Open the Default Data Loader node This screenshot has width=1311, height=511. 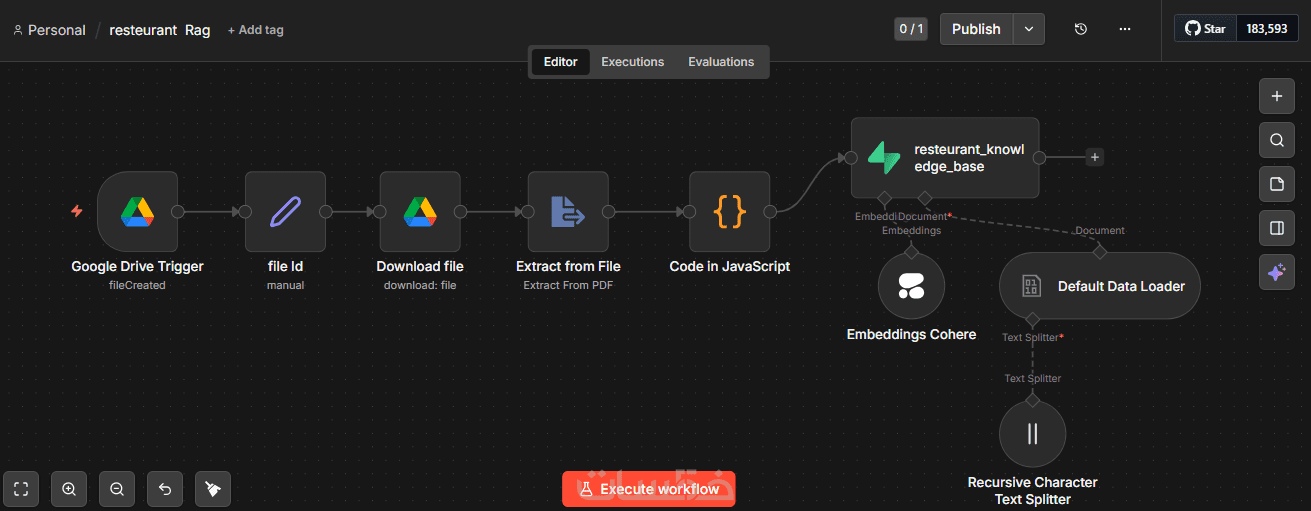(1099, 286)
